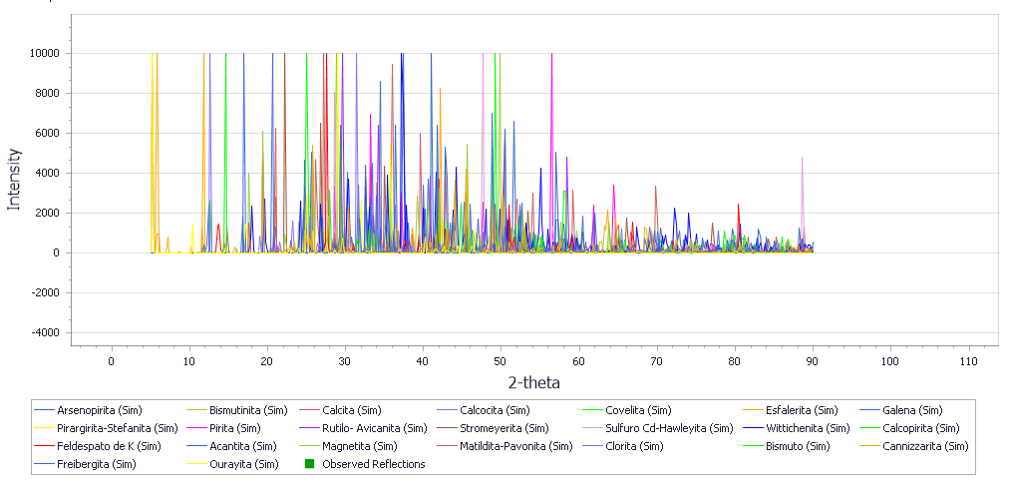Select Ourayita (Sim) in the legend
1012x490 pixels.
[x=243, y=464]
